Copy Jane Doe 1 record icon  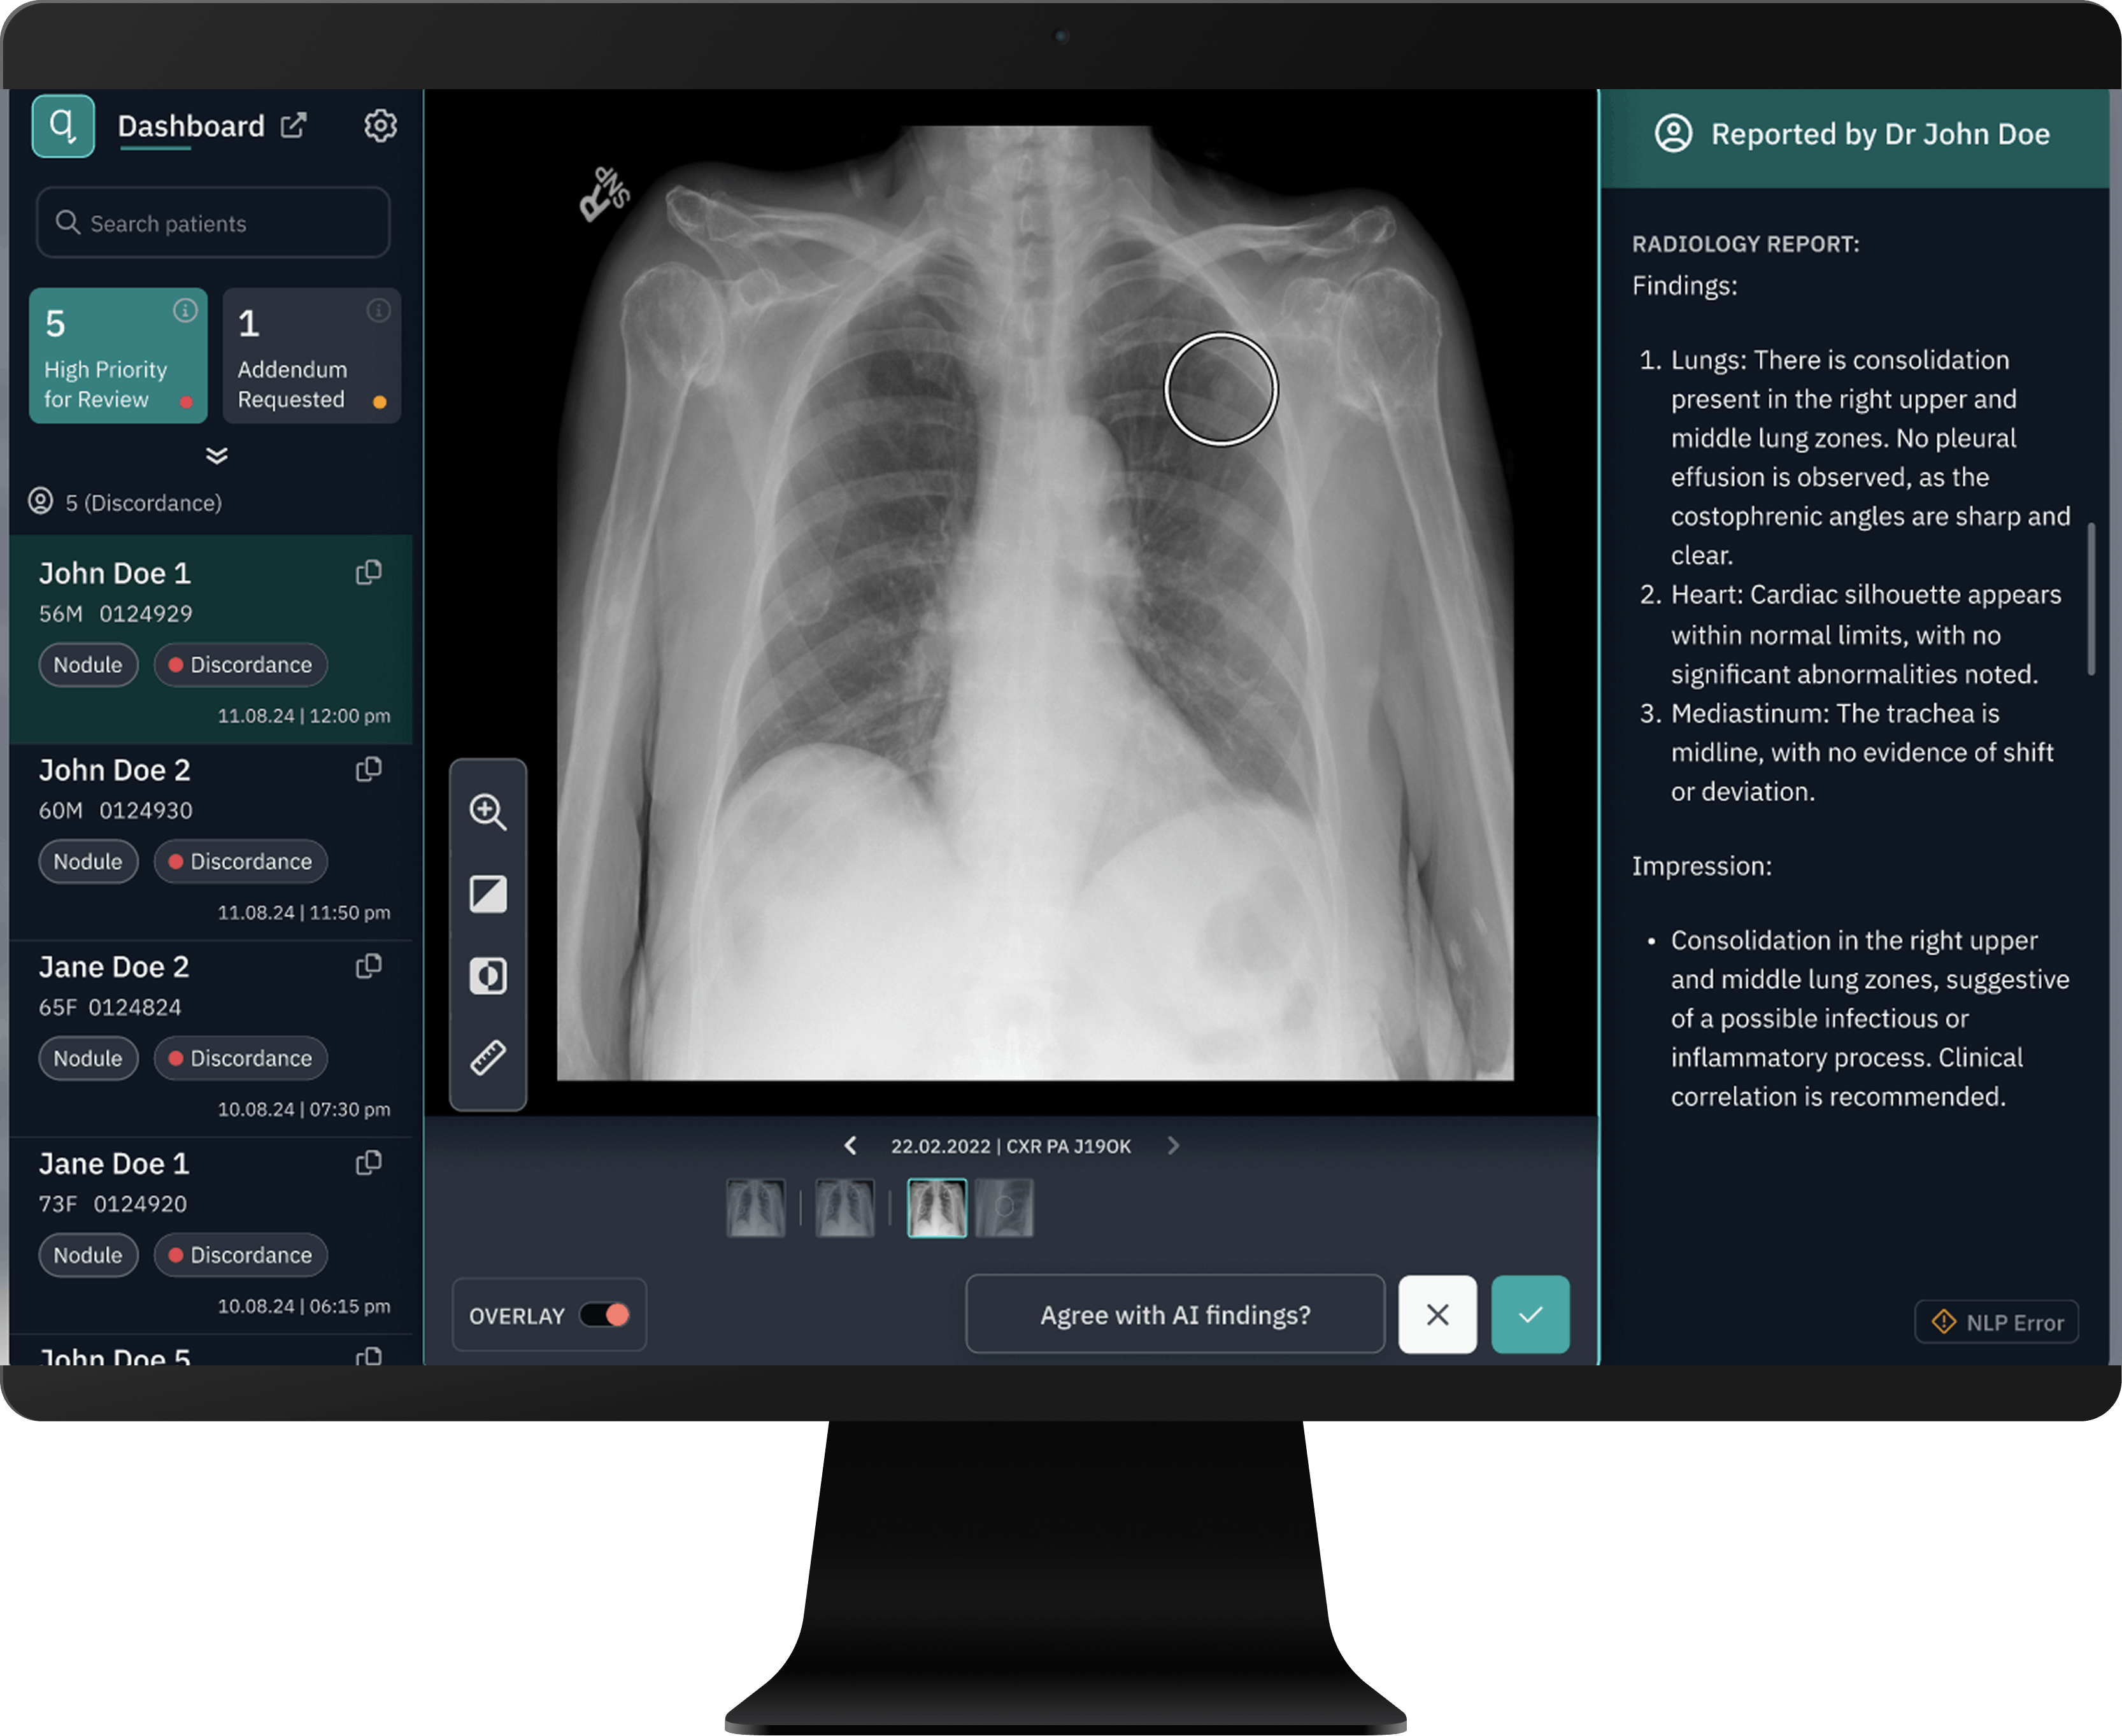click(369, 1163)
